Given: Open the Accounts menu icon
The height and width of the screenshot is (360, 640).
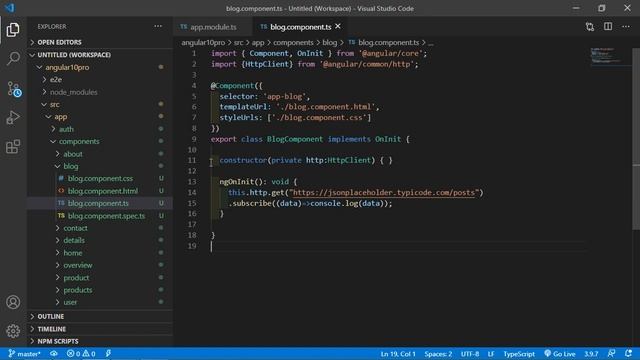Looking at the screenshot, I should point(13,302).
